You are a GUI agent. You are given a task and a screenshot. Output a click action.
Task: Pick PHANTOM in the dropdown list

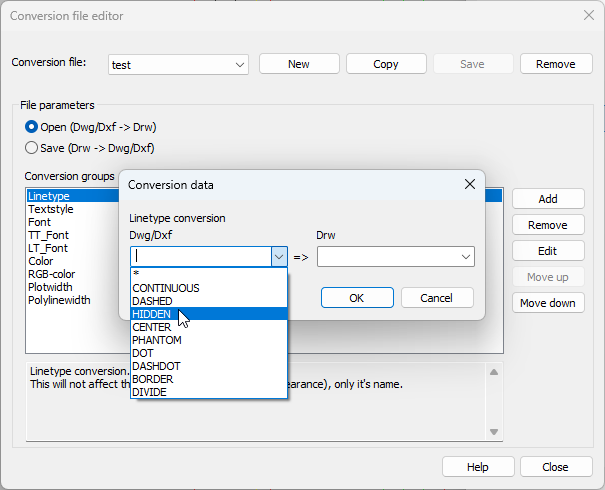(156, 340)
